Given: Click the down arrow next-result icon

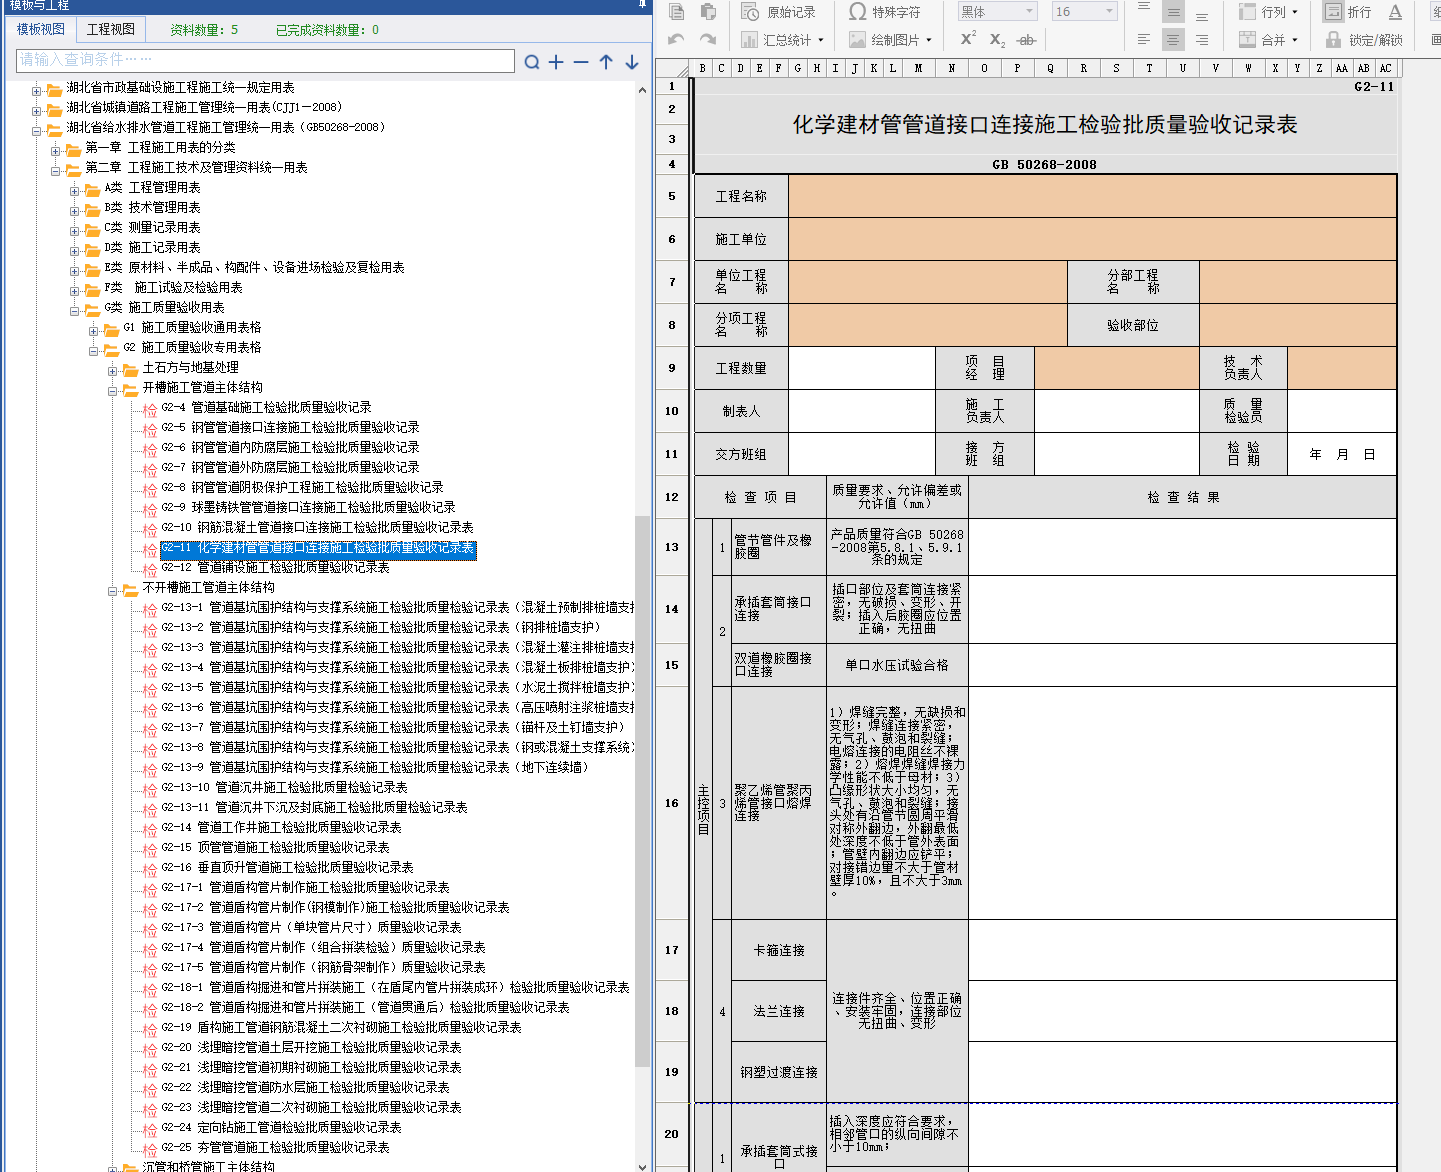Looking at the screenshot, I should tap(632, 62).
